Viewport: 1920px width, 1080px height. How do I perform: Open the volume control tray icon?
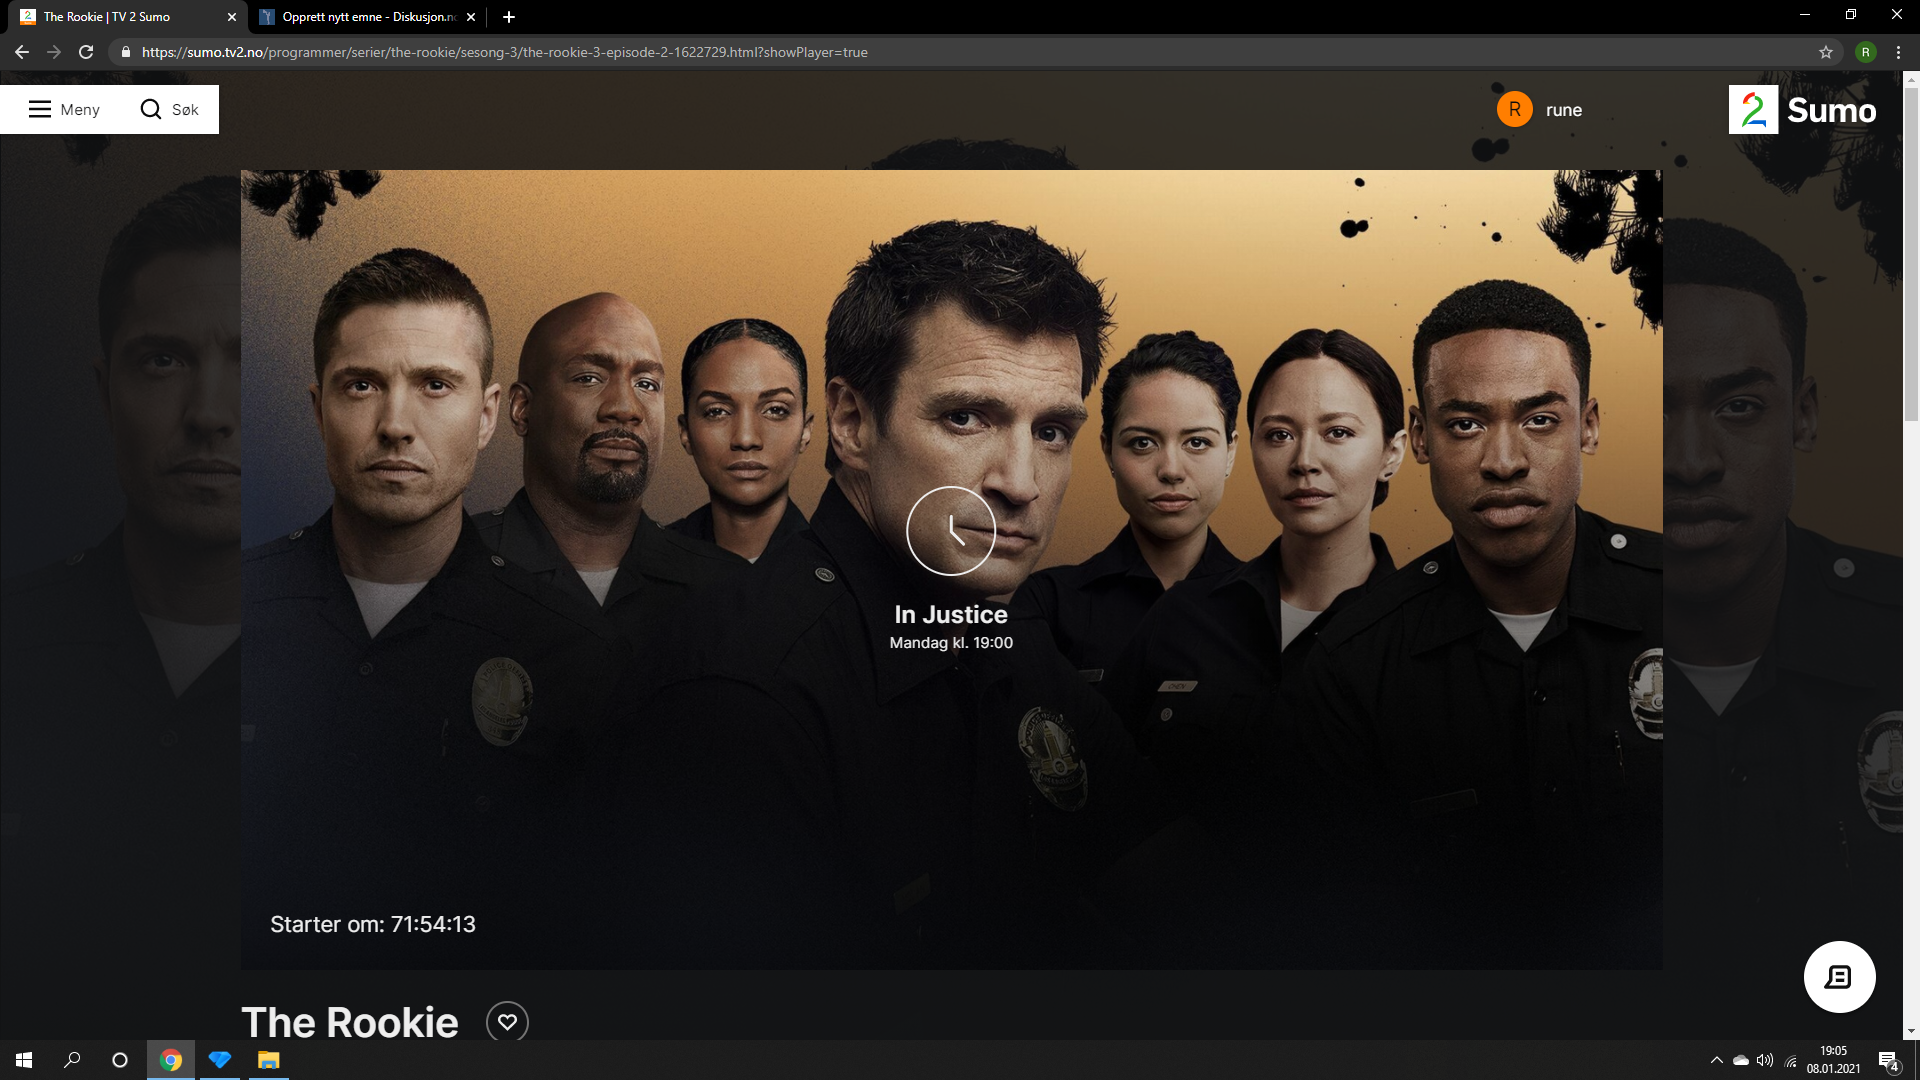click(1765, 1060)
